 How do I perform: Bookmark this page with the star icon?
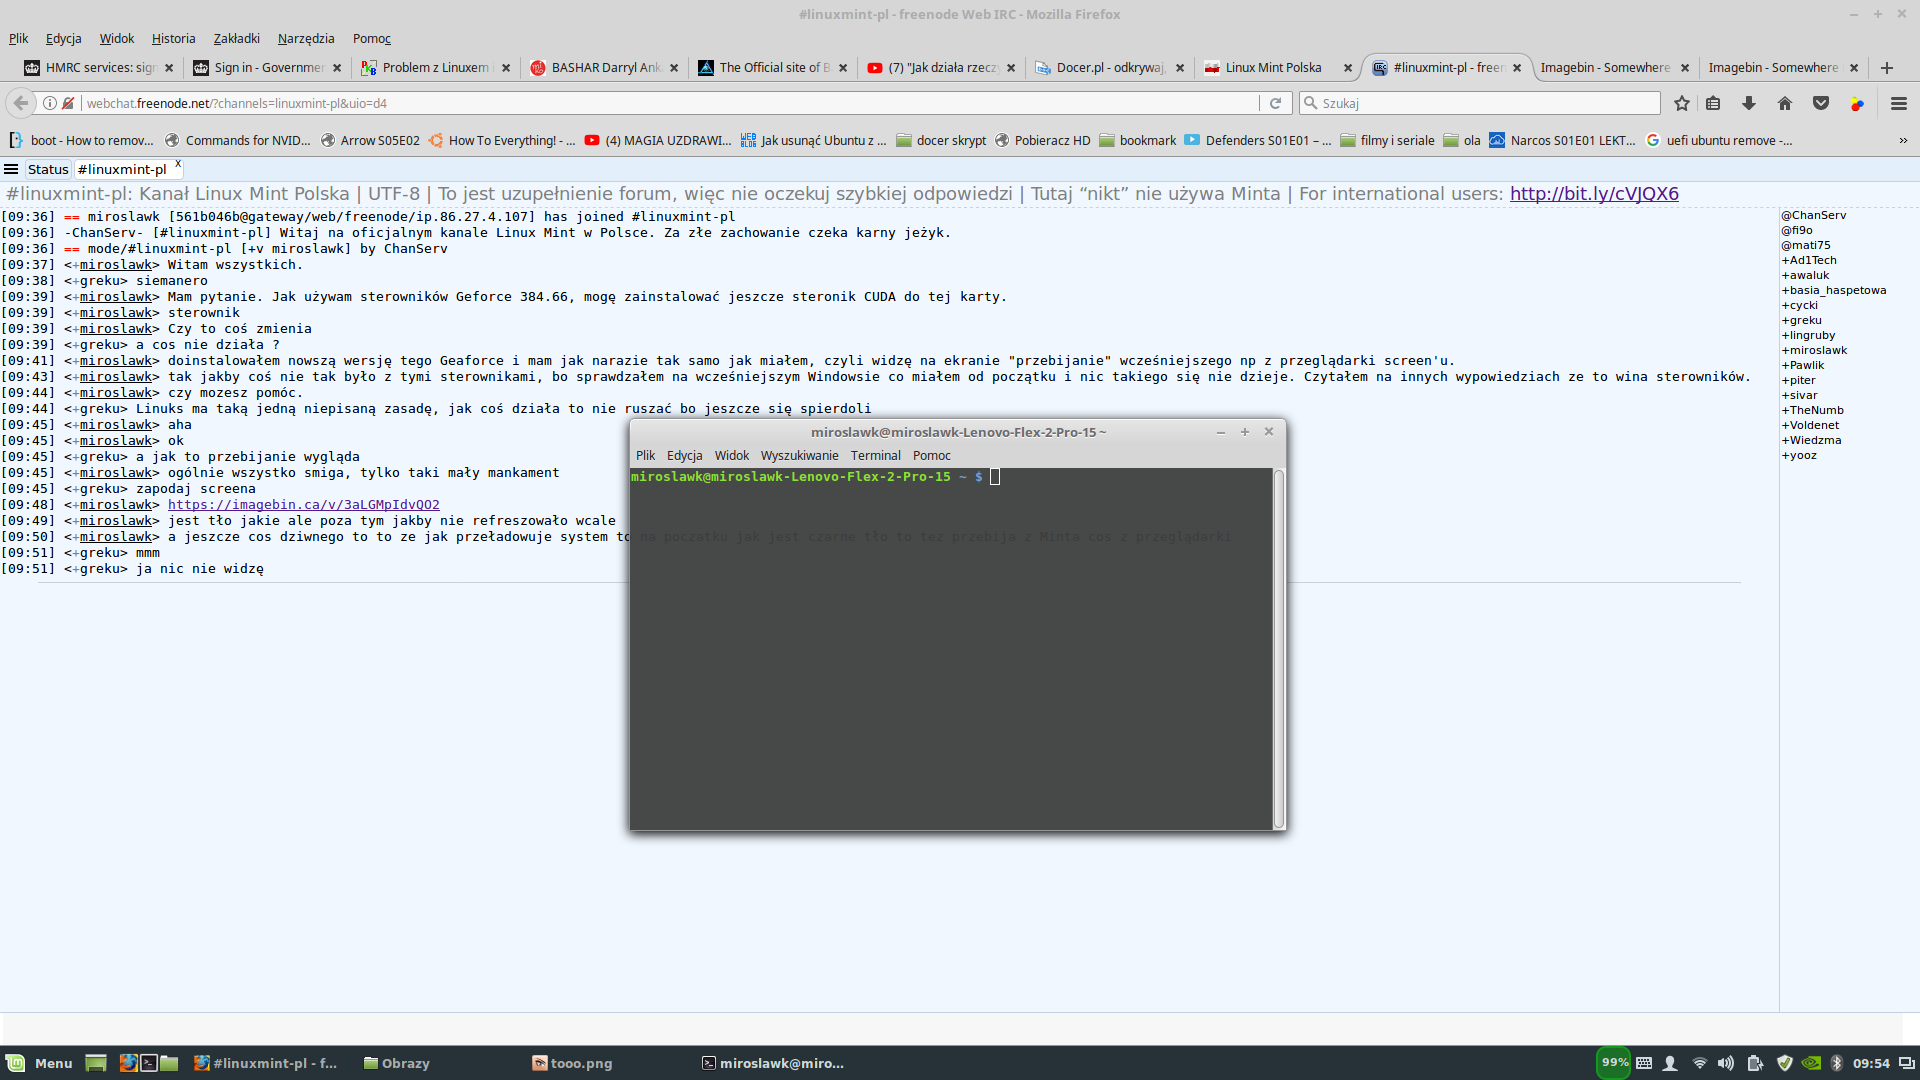click(1682, 103)
